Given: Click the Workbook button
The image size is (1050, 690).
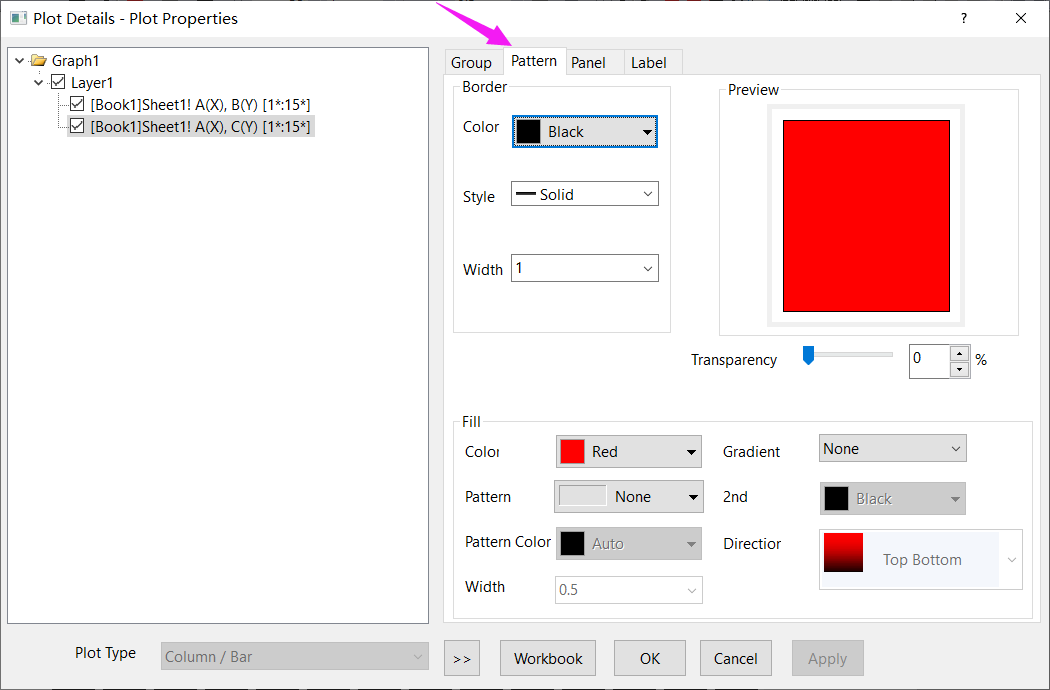Looking at the screenshot, I should 548,659.
